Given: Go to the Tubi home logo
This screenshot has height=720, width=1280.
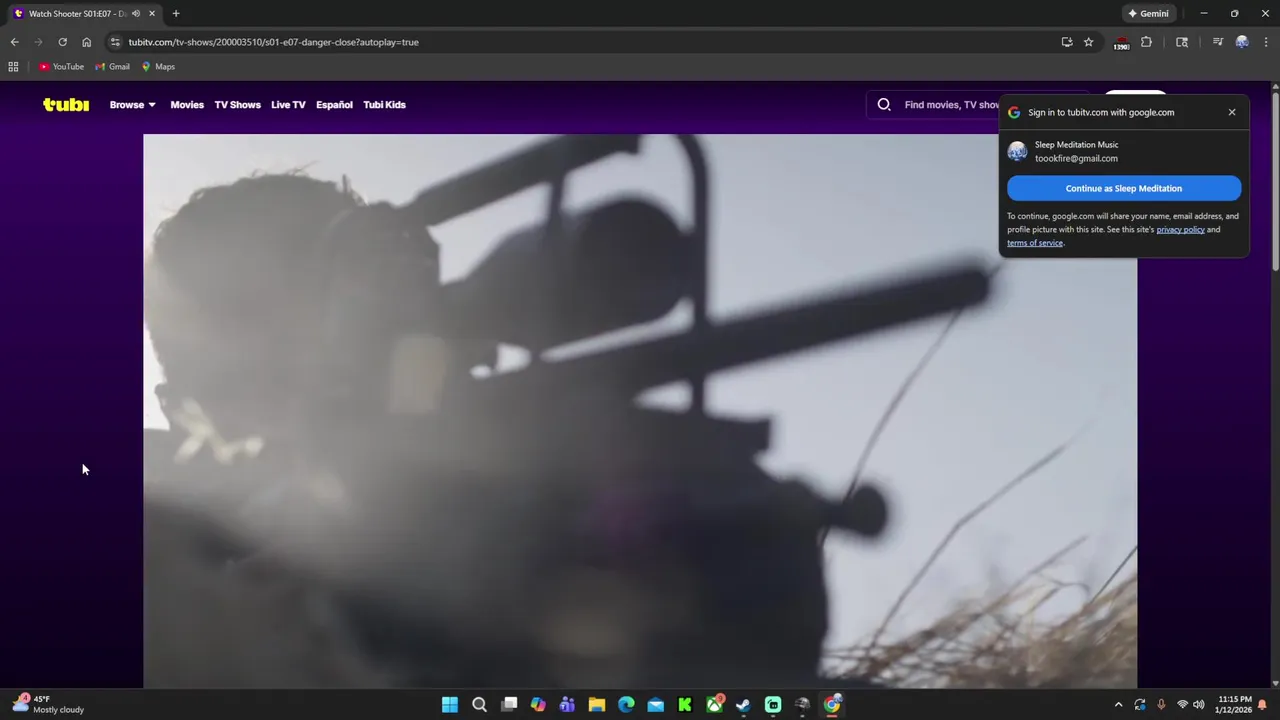Looking at the screenshot, I should click(x=66, y=104).
